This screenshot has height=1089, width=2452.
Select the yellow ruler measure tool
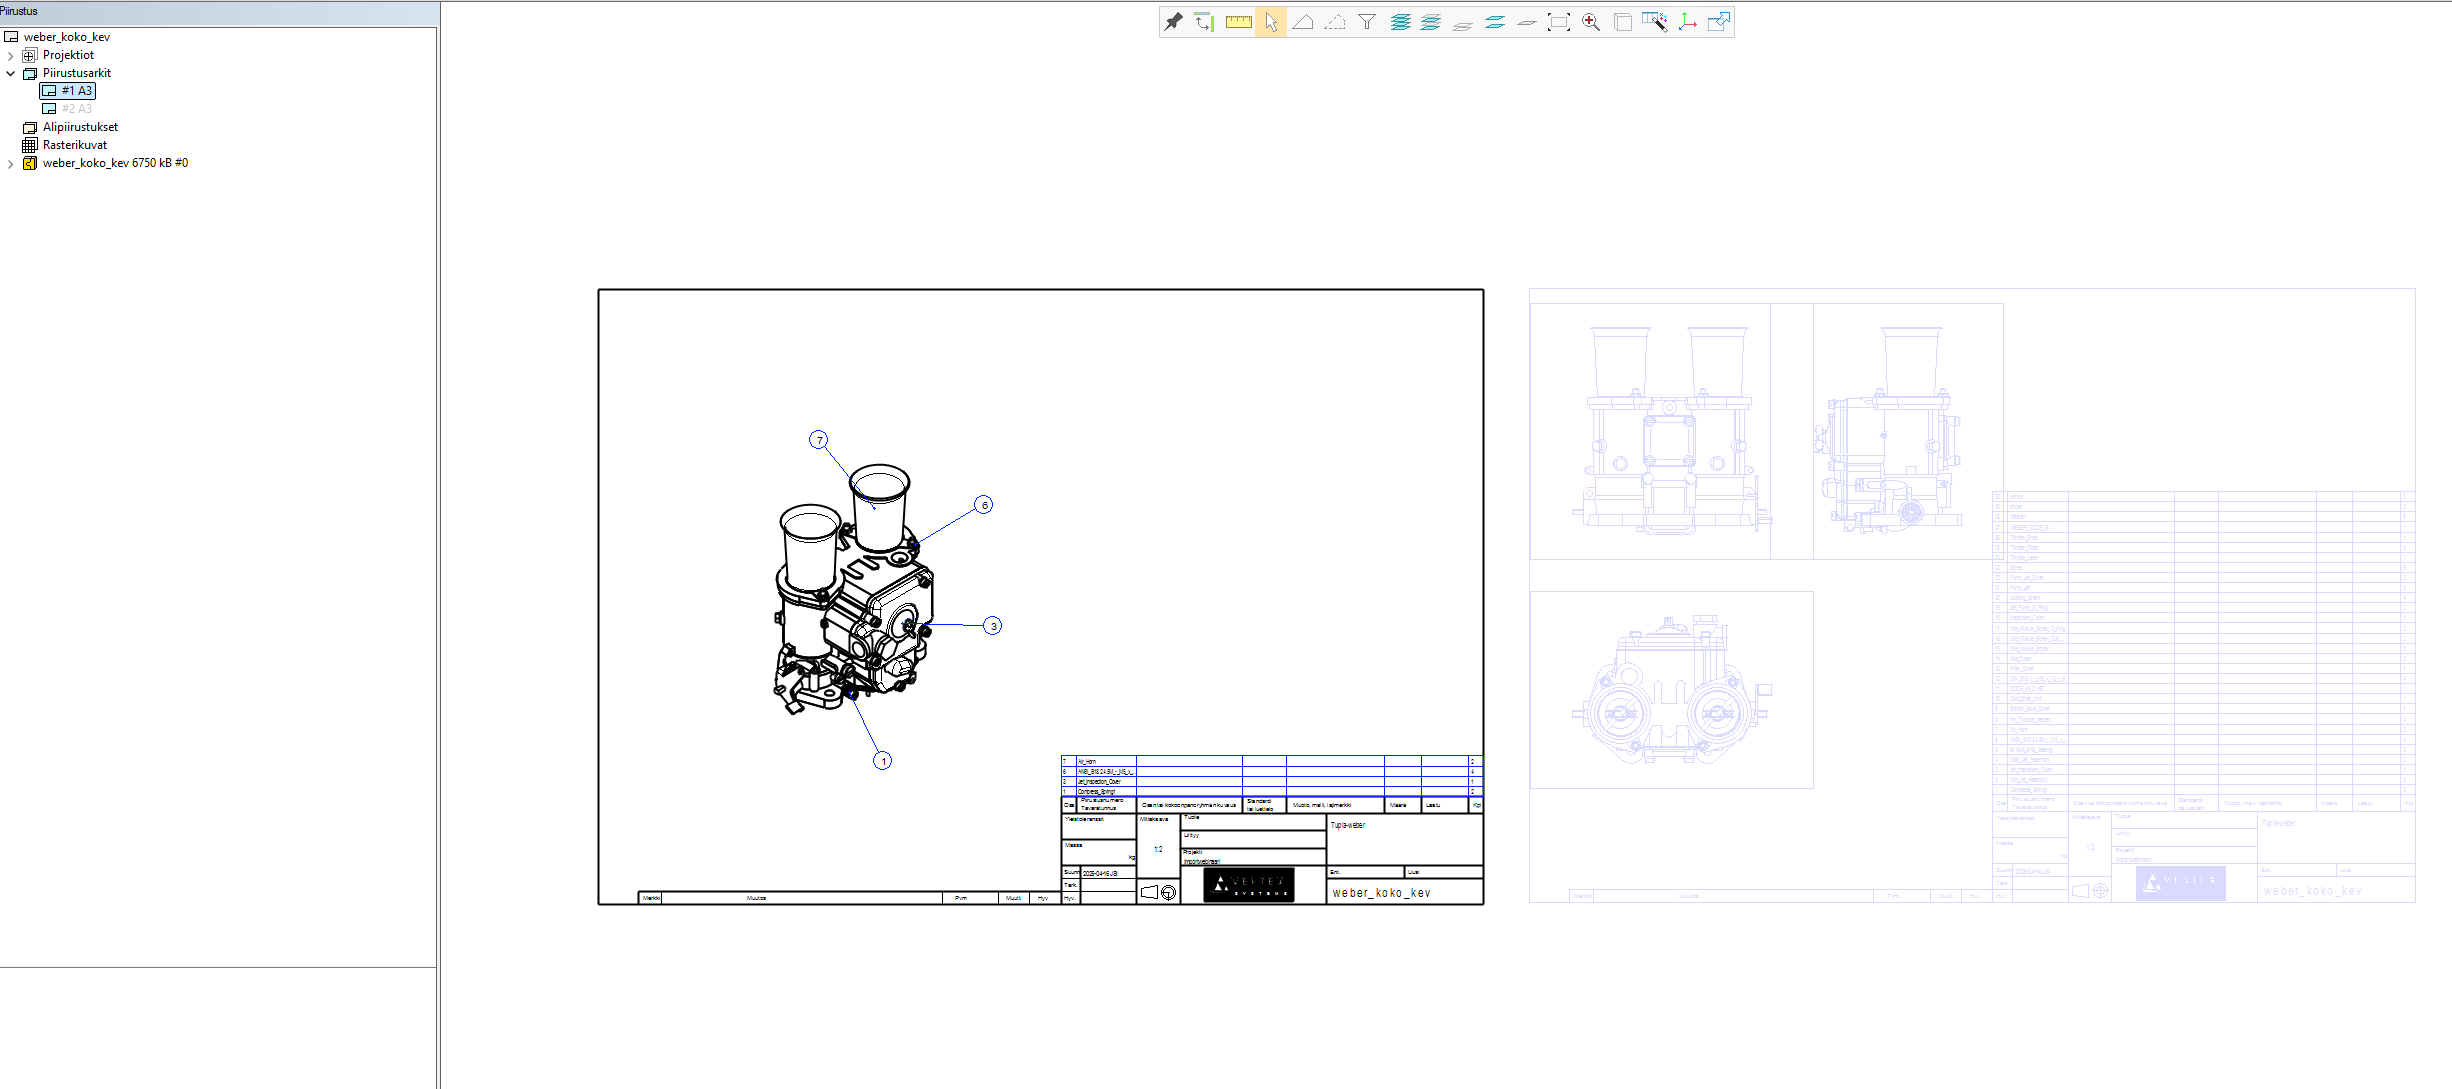click(x=1238, y=21)
